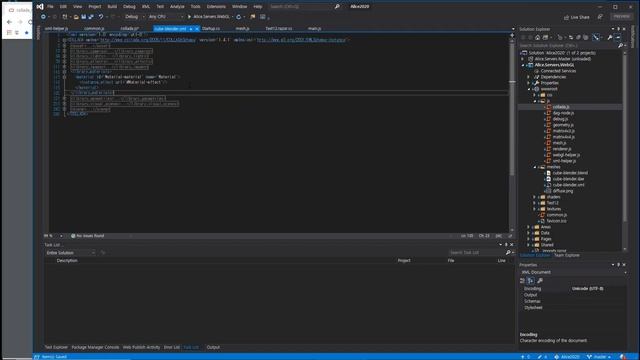Viewport: 640px width, 360px height.
Task: Expand the Dependencies node
Action: click(529, 77)
